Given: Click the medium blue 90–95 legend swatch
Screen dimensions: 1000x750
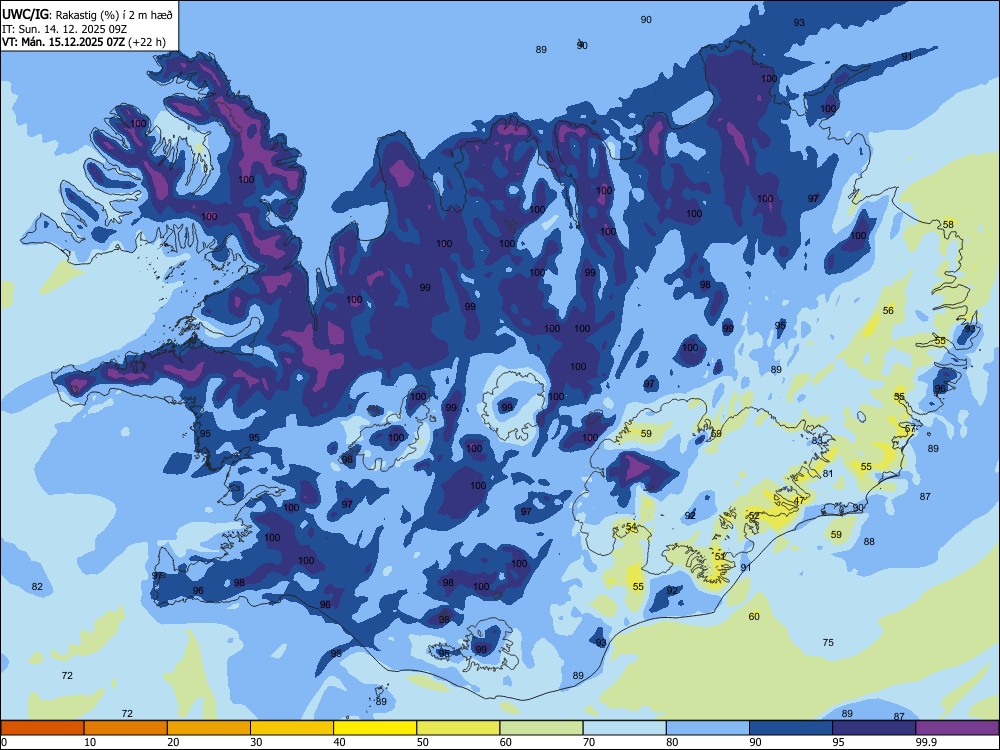Looking at the screenshot, I should click(x=791, y=728).
